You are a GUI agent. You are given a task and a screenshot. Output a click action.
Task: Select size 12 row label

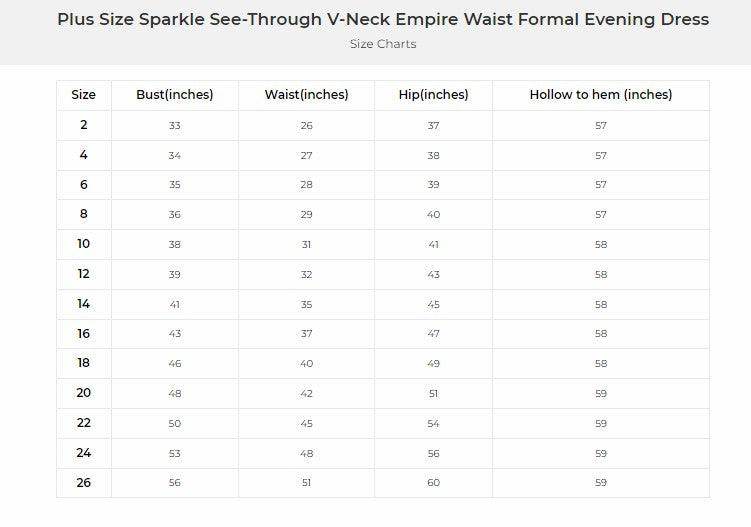pyautogui.click(x=84, y=274)
